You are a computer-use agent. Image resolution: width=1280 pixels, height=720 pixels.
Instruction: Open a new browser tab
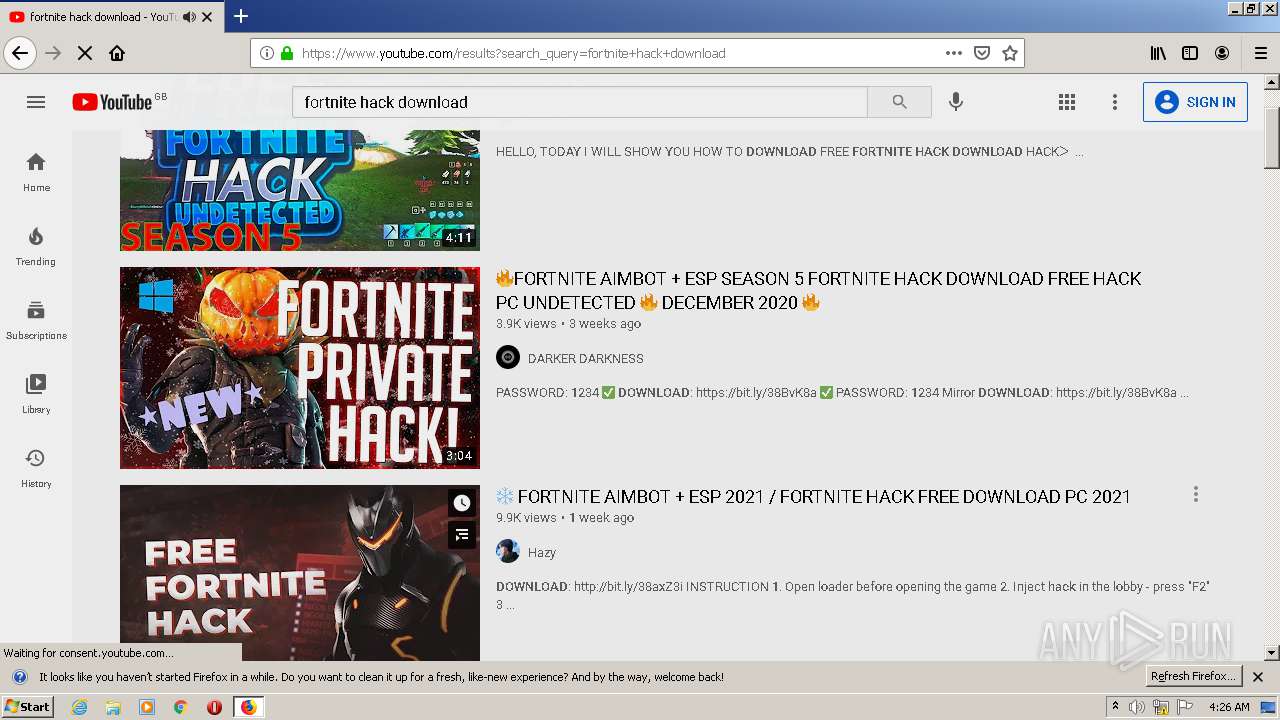coord(241,16)
